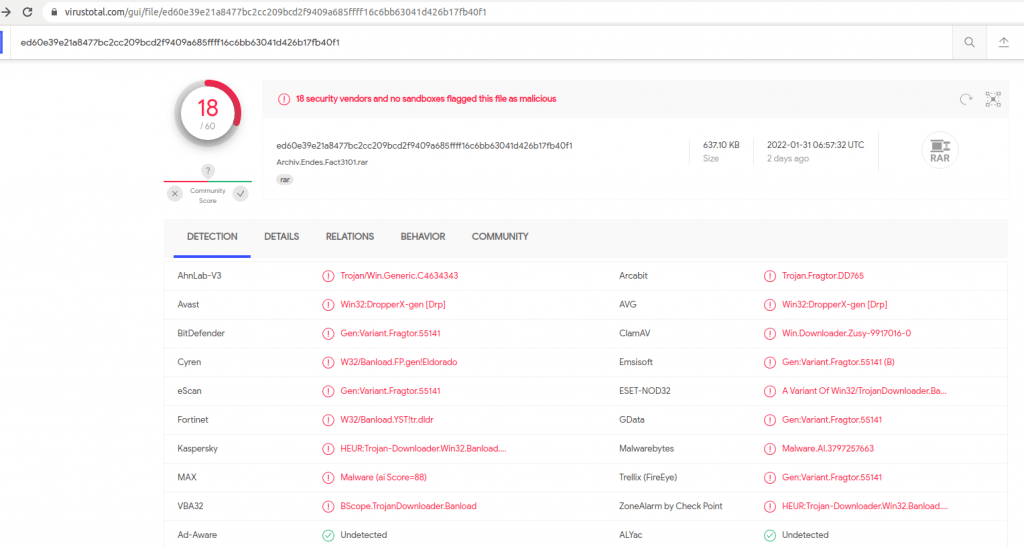Screen dimensions: 1024x548
Task: Click the warning icon next to AhnLab-V3 result
Action: point(328,276)
